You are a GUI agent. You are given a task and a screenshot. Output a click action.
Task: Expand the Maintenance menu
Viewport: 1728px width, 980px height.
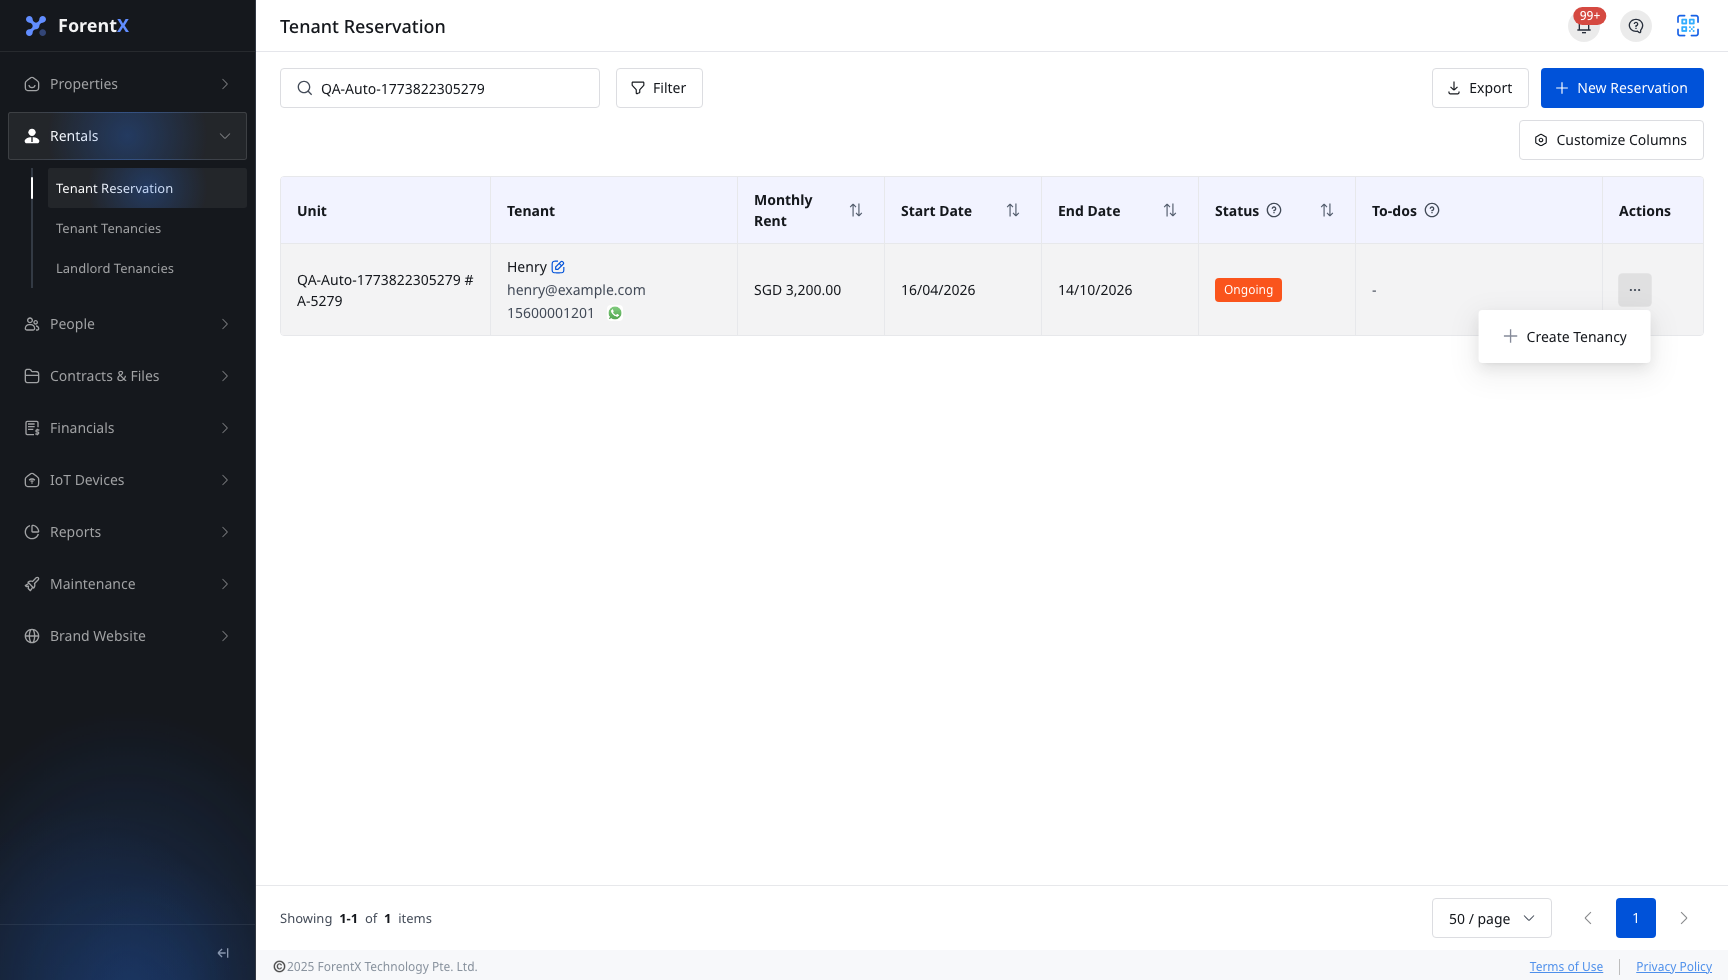128,584
